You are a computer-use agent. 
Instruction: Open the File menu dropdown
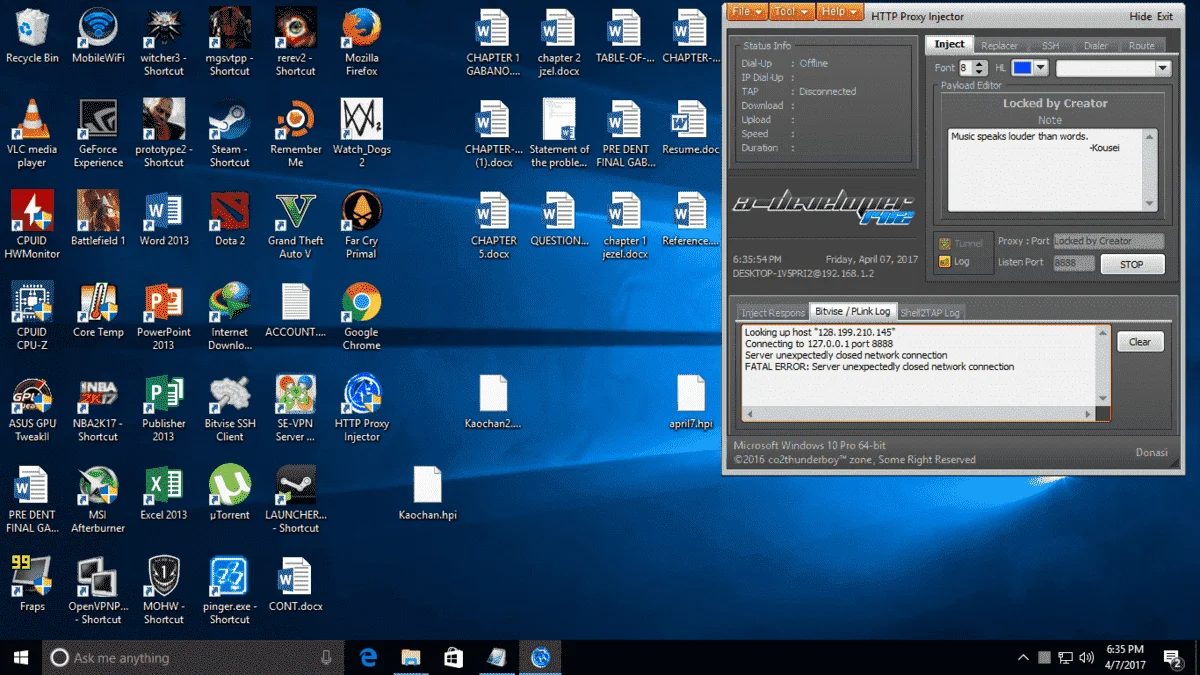coord(747,12)
